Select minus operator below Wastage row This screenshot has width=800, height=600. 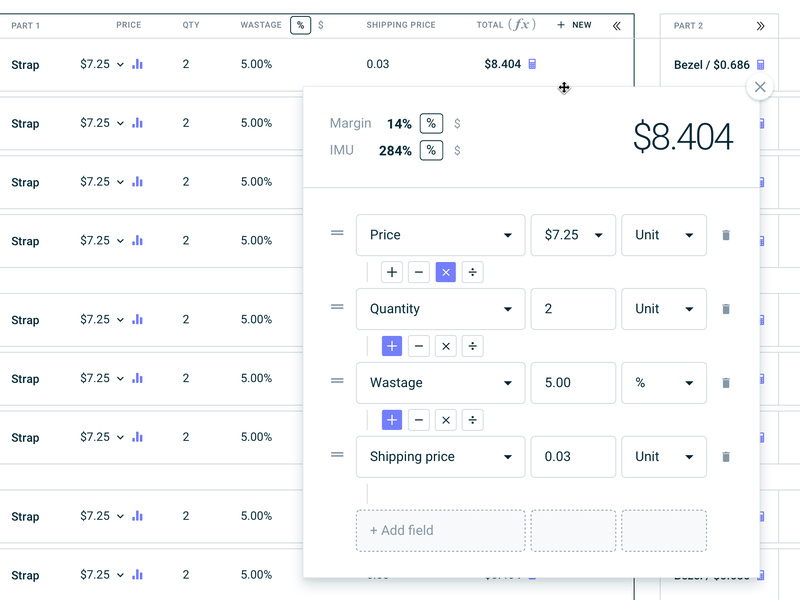pyautogui.click(x=419, y=420)
